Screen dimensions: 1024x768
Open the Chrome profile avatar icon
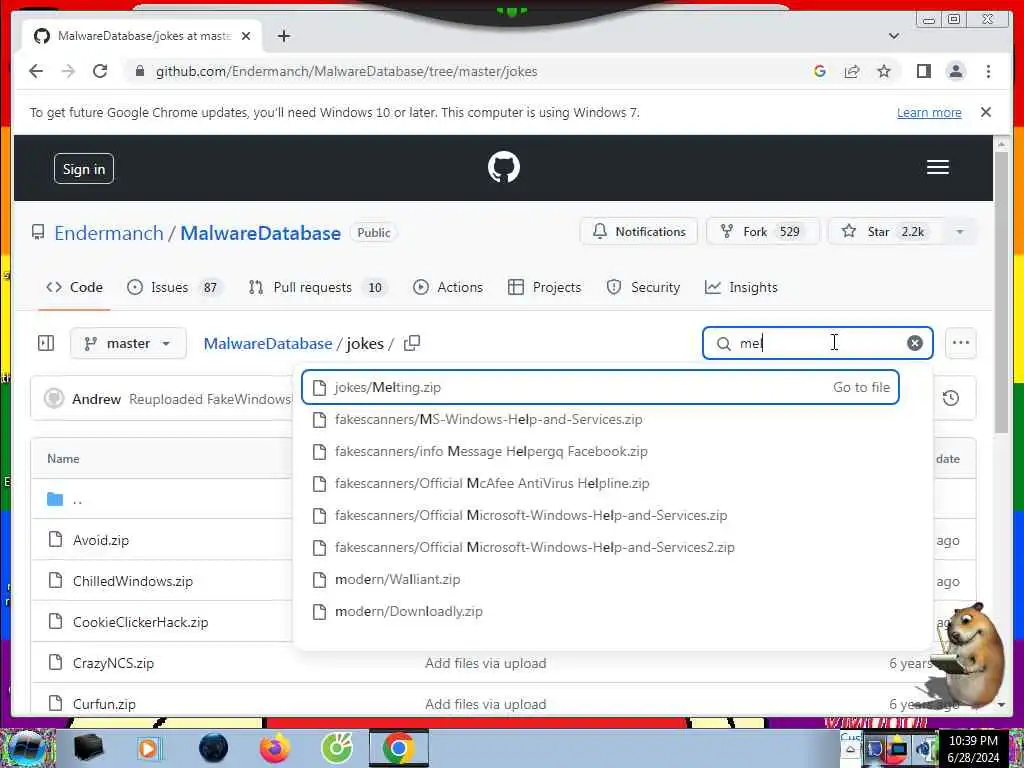955,71
